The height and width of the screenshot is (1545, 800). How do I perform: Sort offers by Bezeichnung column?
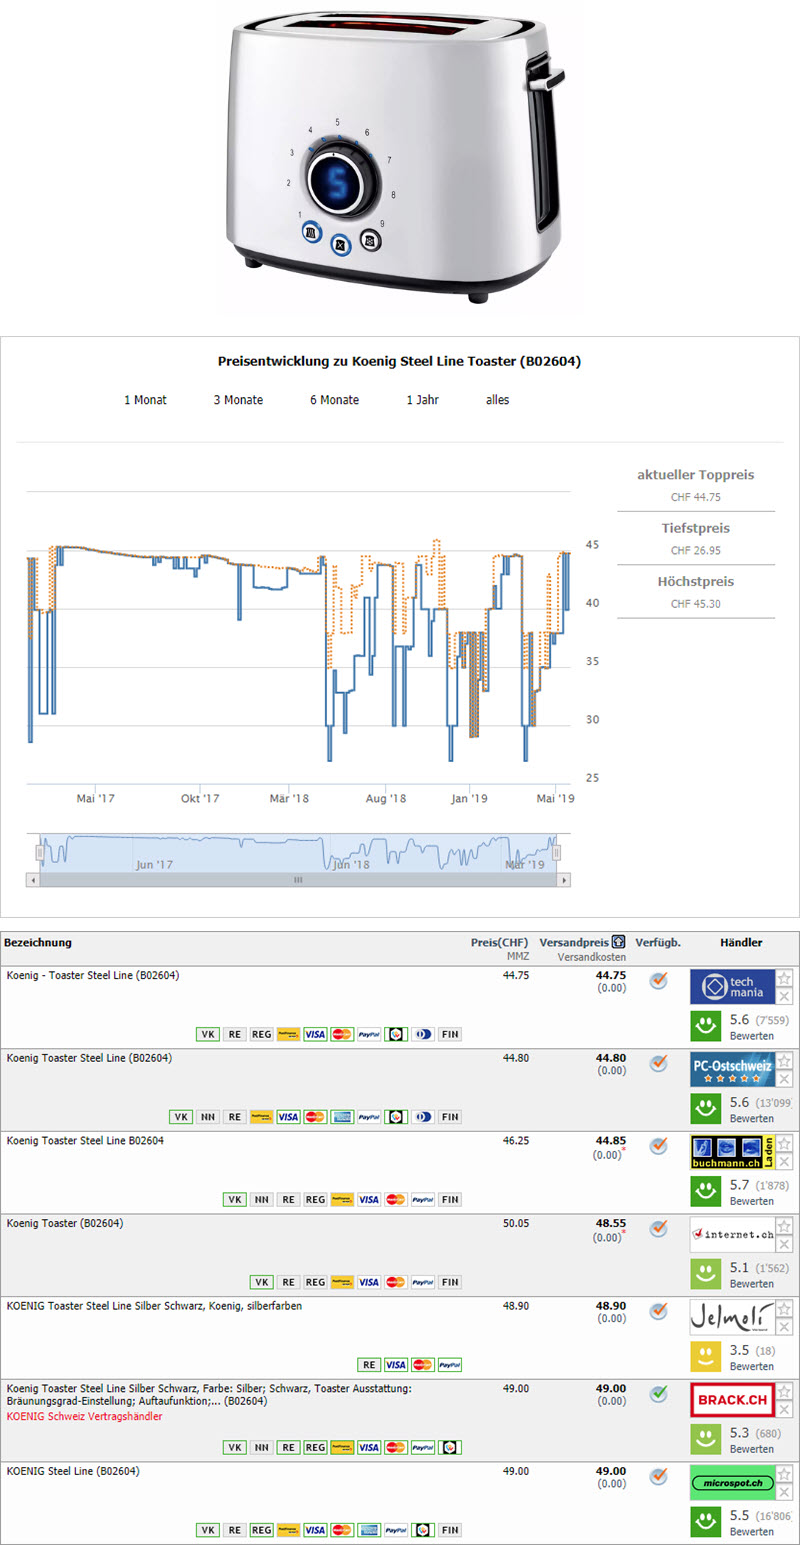(x=38, y=942)
